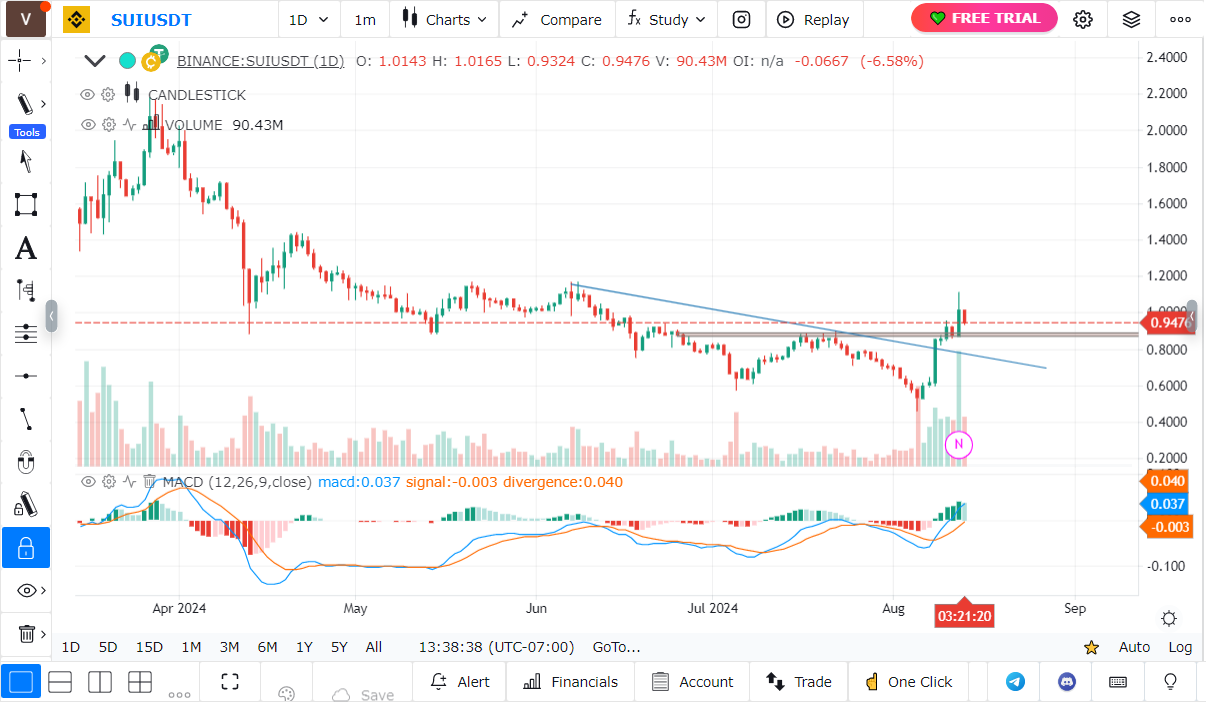The width and height of the screenshot is (1206, 702).
Task: Hide the MACD indicator with eye icon
Action: point(87,482)
